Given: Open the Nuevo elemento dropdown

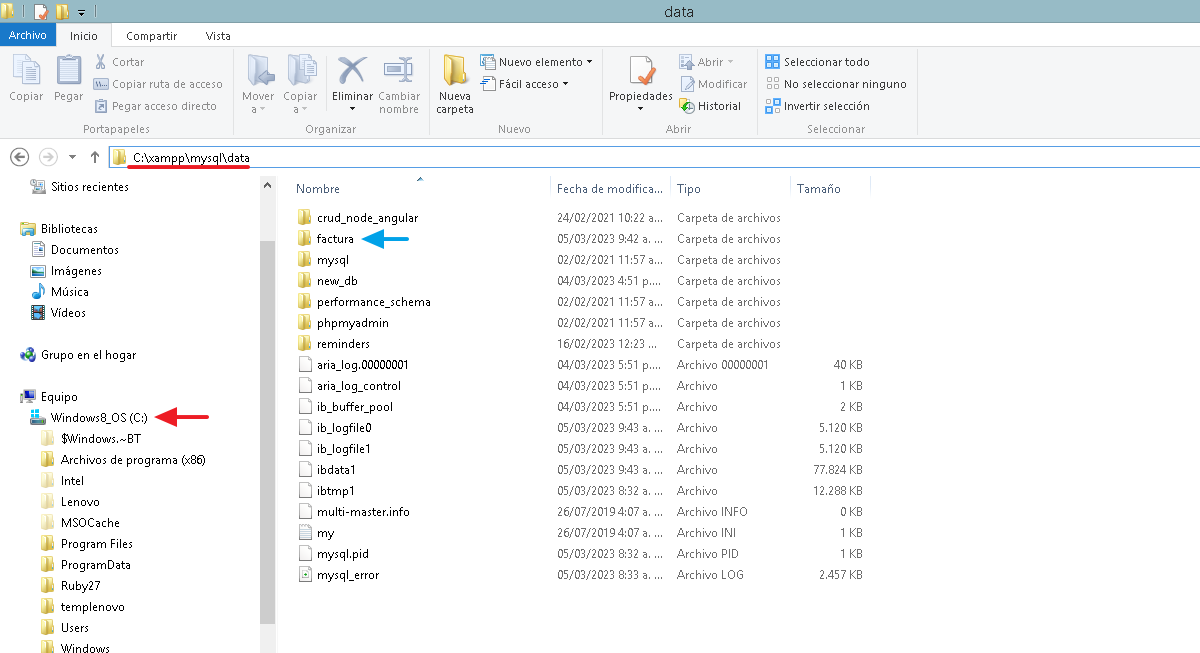Looking at the screenshot, I should (x=538, y=61).
